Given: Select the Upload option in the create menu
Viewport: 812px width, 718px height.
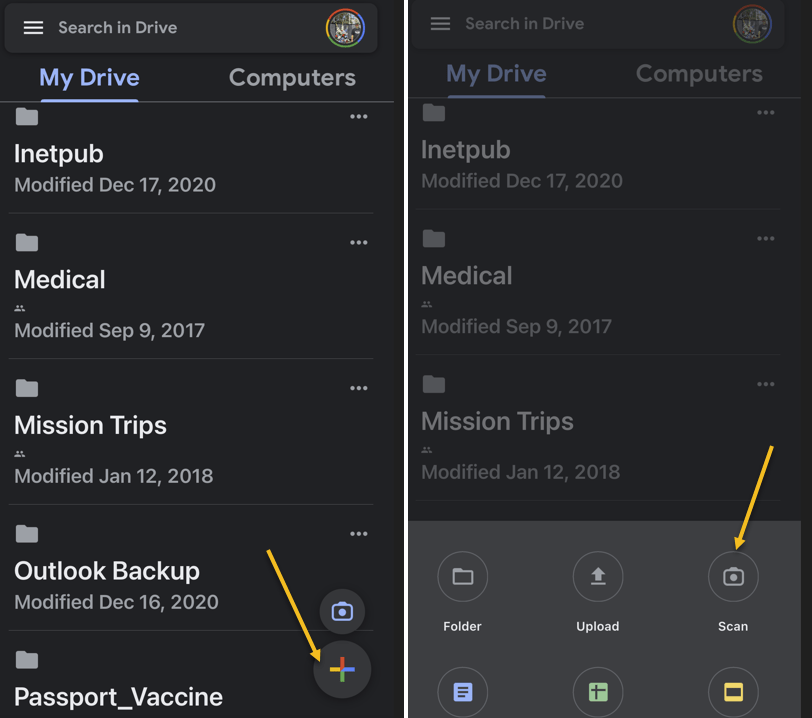Looking at the screenshot, I should 598,577.
